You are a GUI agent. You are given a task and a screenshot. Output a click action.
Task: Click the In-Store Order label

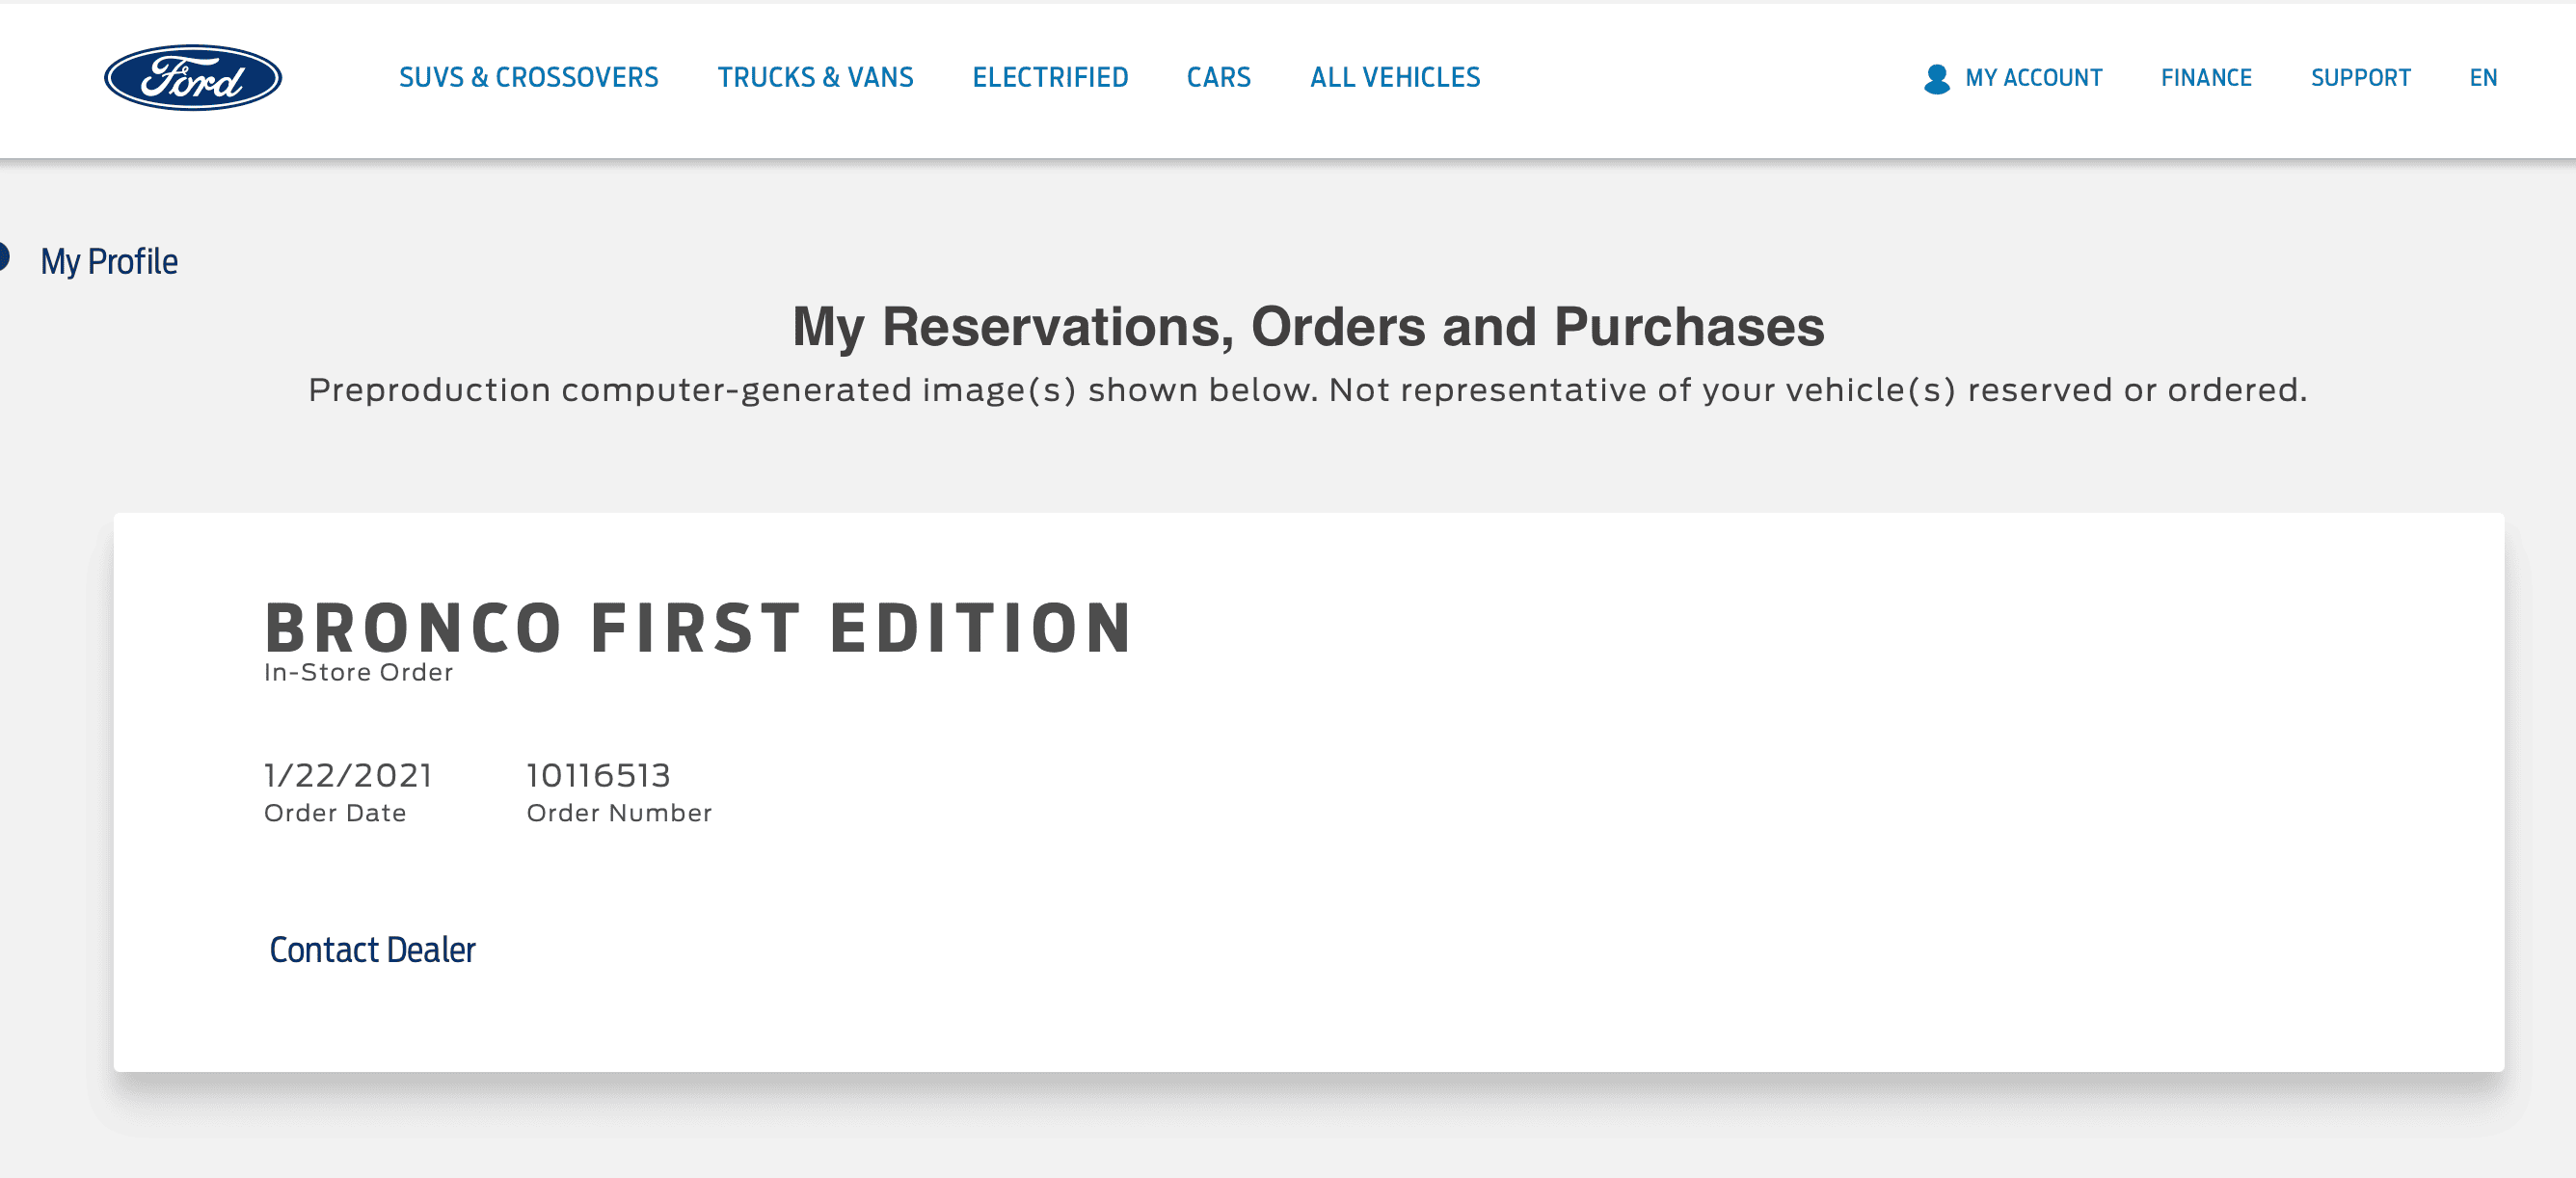point(358,672)
